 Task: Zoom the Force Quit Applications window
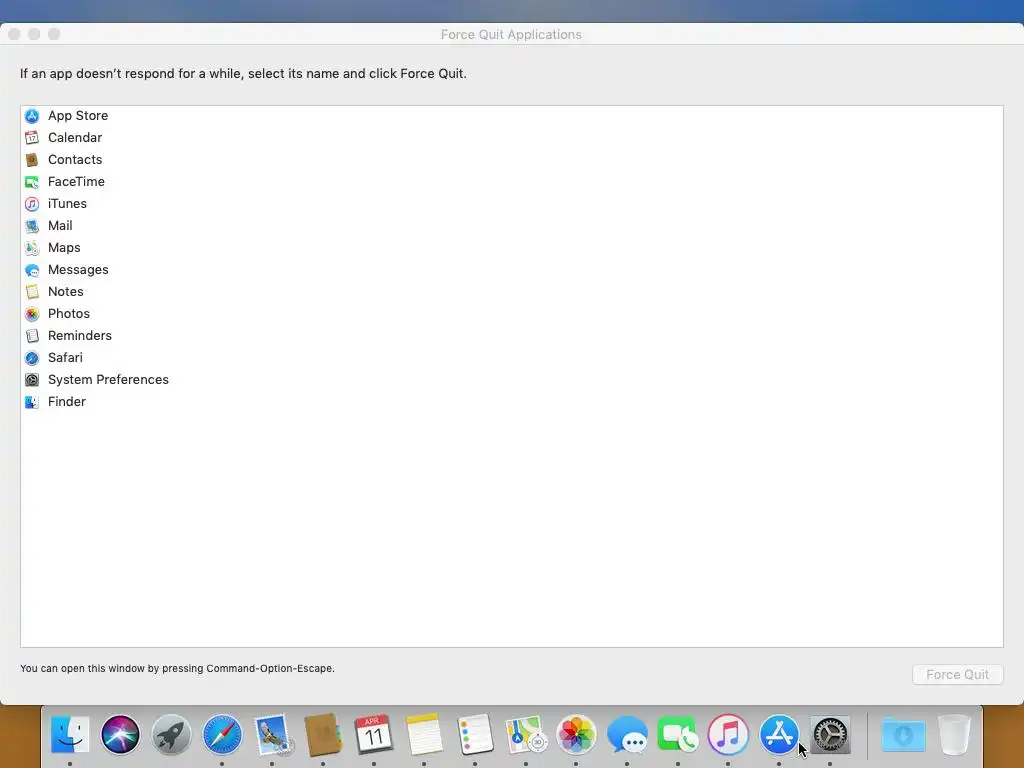54,34
